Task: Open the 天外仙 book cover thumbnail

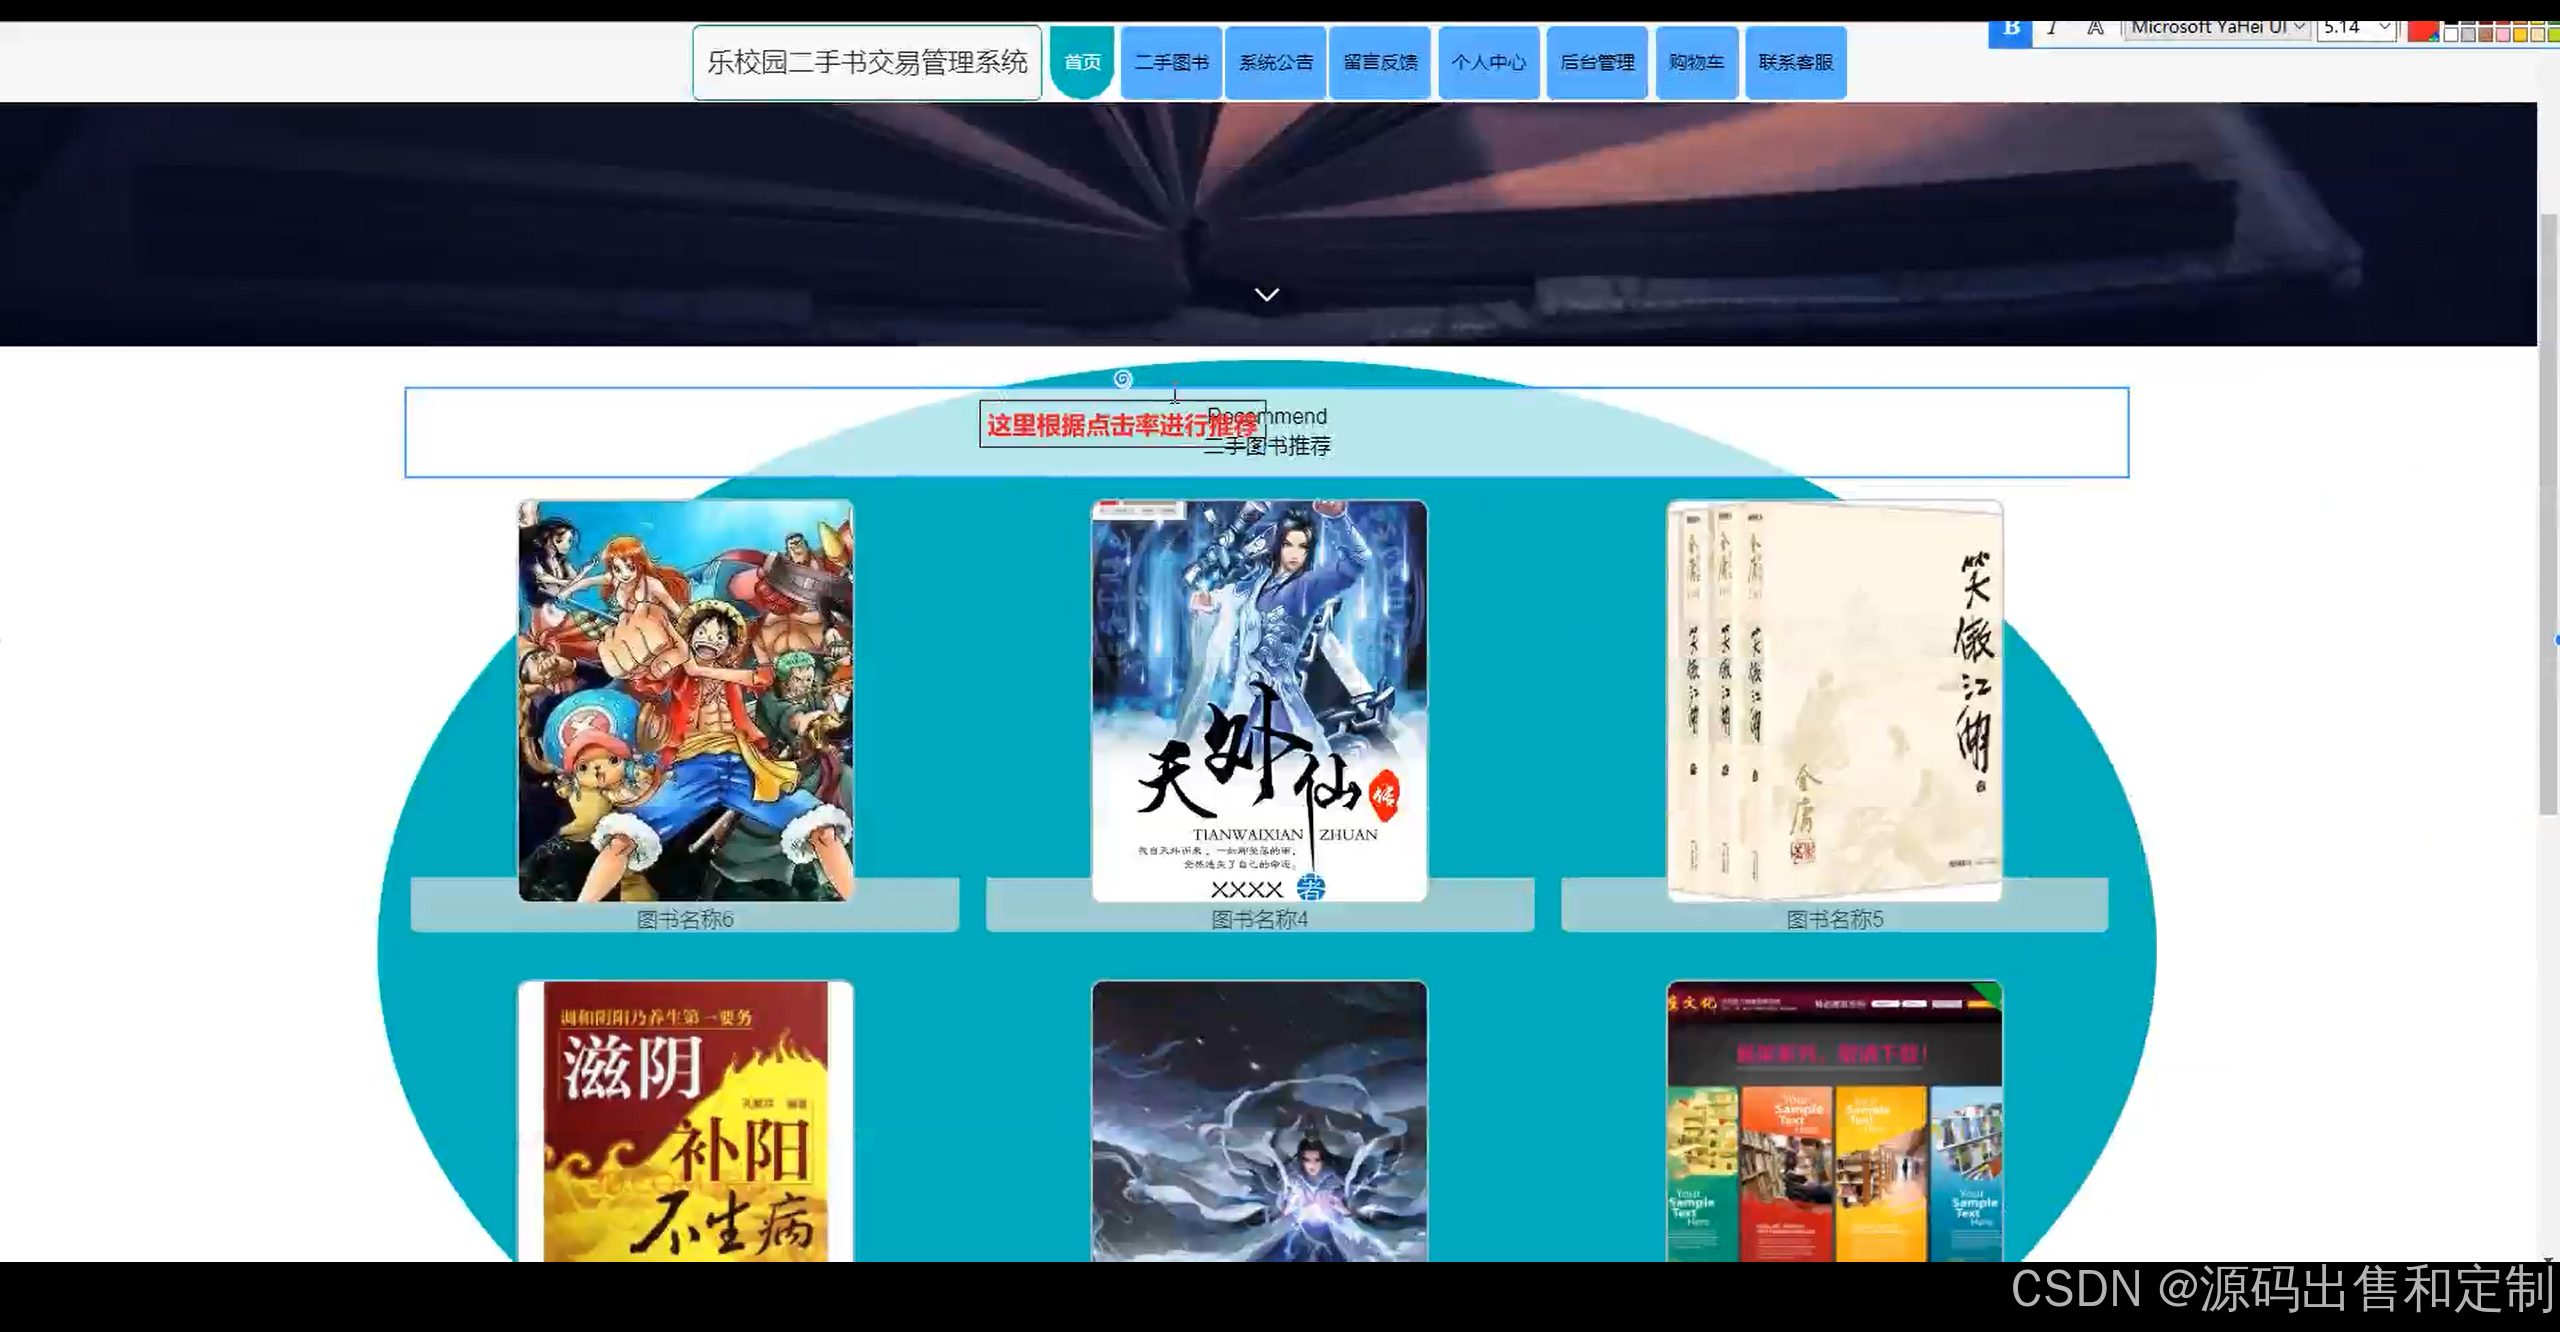Action: tap(1259, 700)
